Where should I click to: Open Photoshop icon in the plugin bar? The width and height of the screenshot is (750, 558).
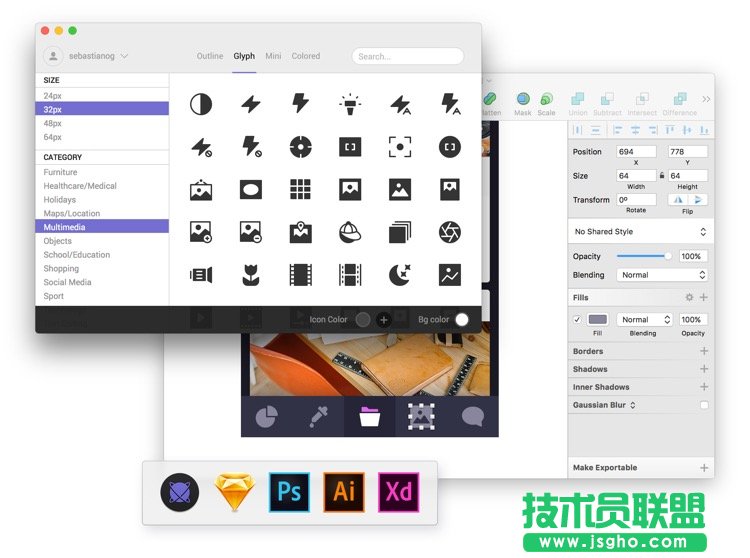289,492
